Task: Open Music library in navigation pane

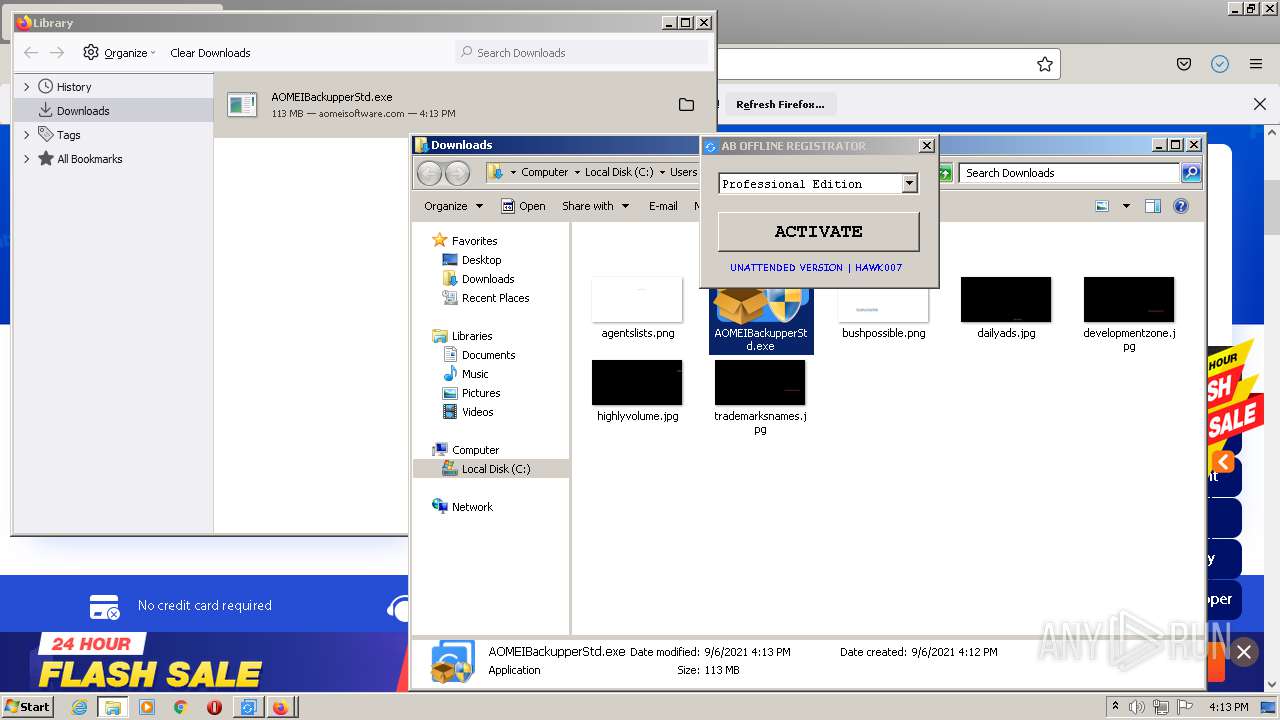Action: [475, 374]
